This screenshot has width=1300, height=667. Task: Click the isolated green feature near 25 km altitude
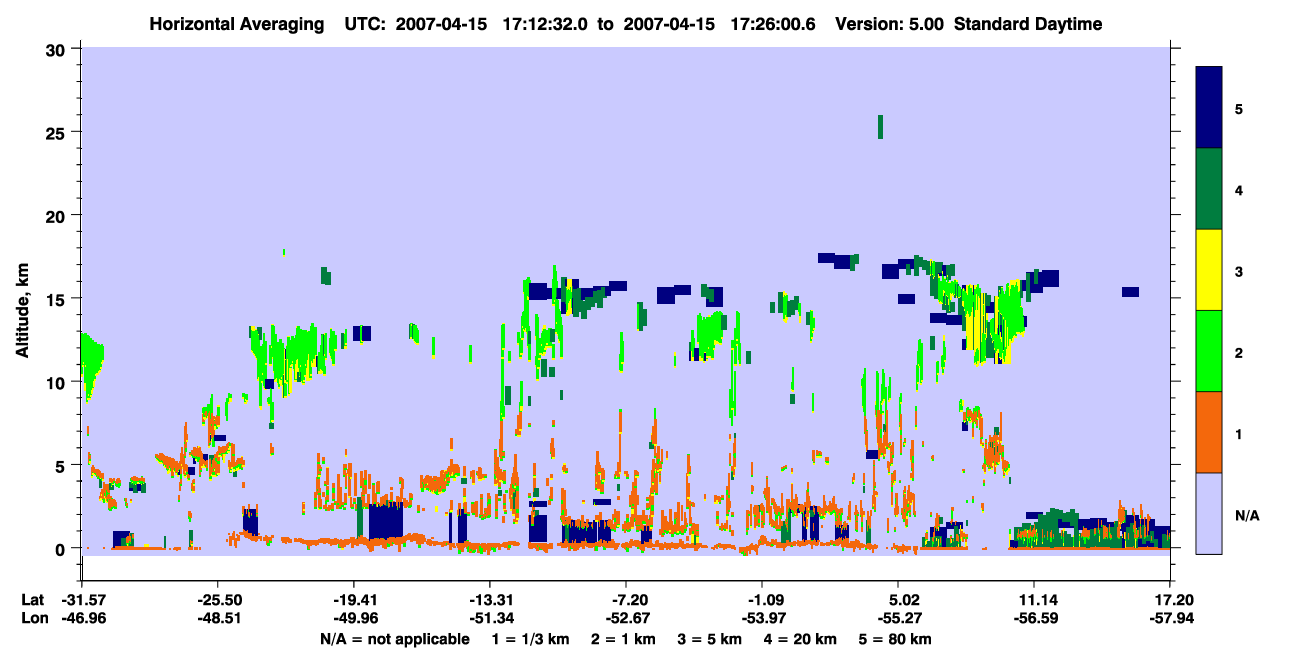pyautogui.click(x=880, y=126)
